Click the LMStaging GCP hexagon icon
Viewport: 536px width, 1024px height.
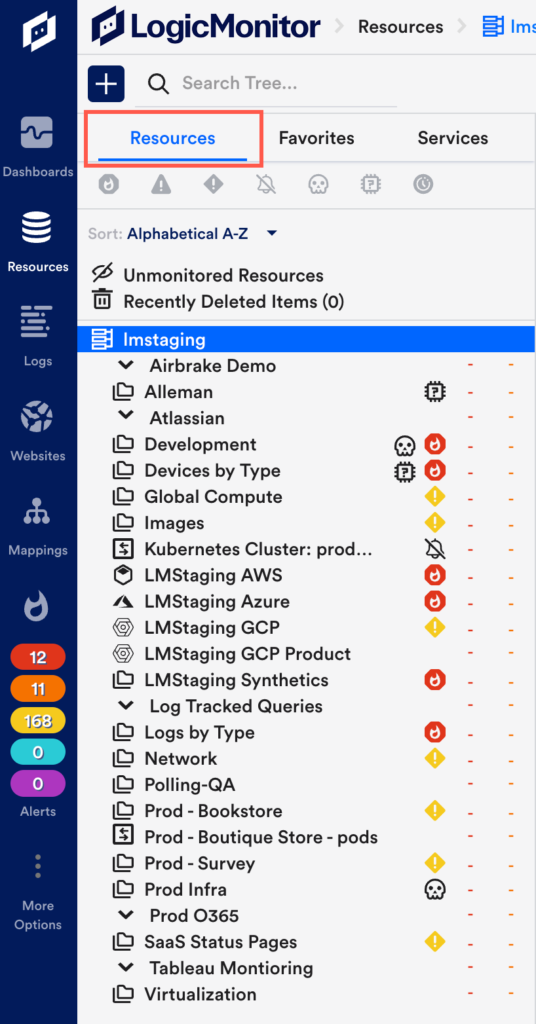[123, 628]
